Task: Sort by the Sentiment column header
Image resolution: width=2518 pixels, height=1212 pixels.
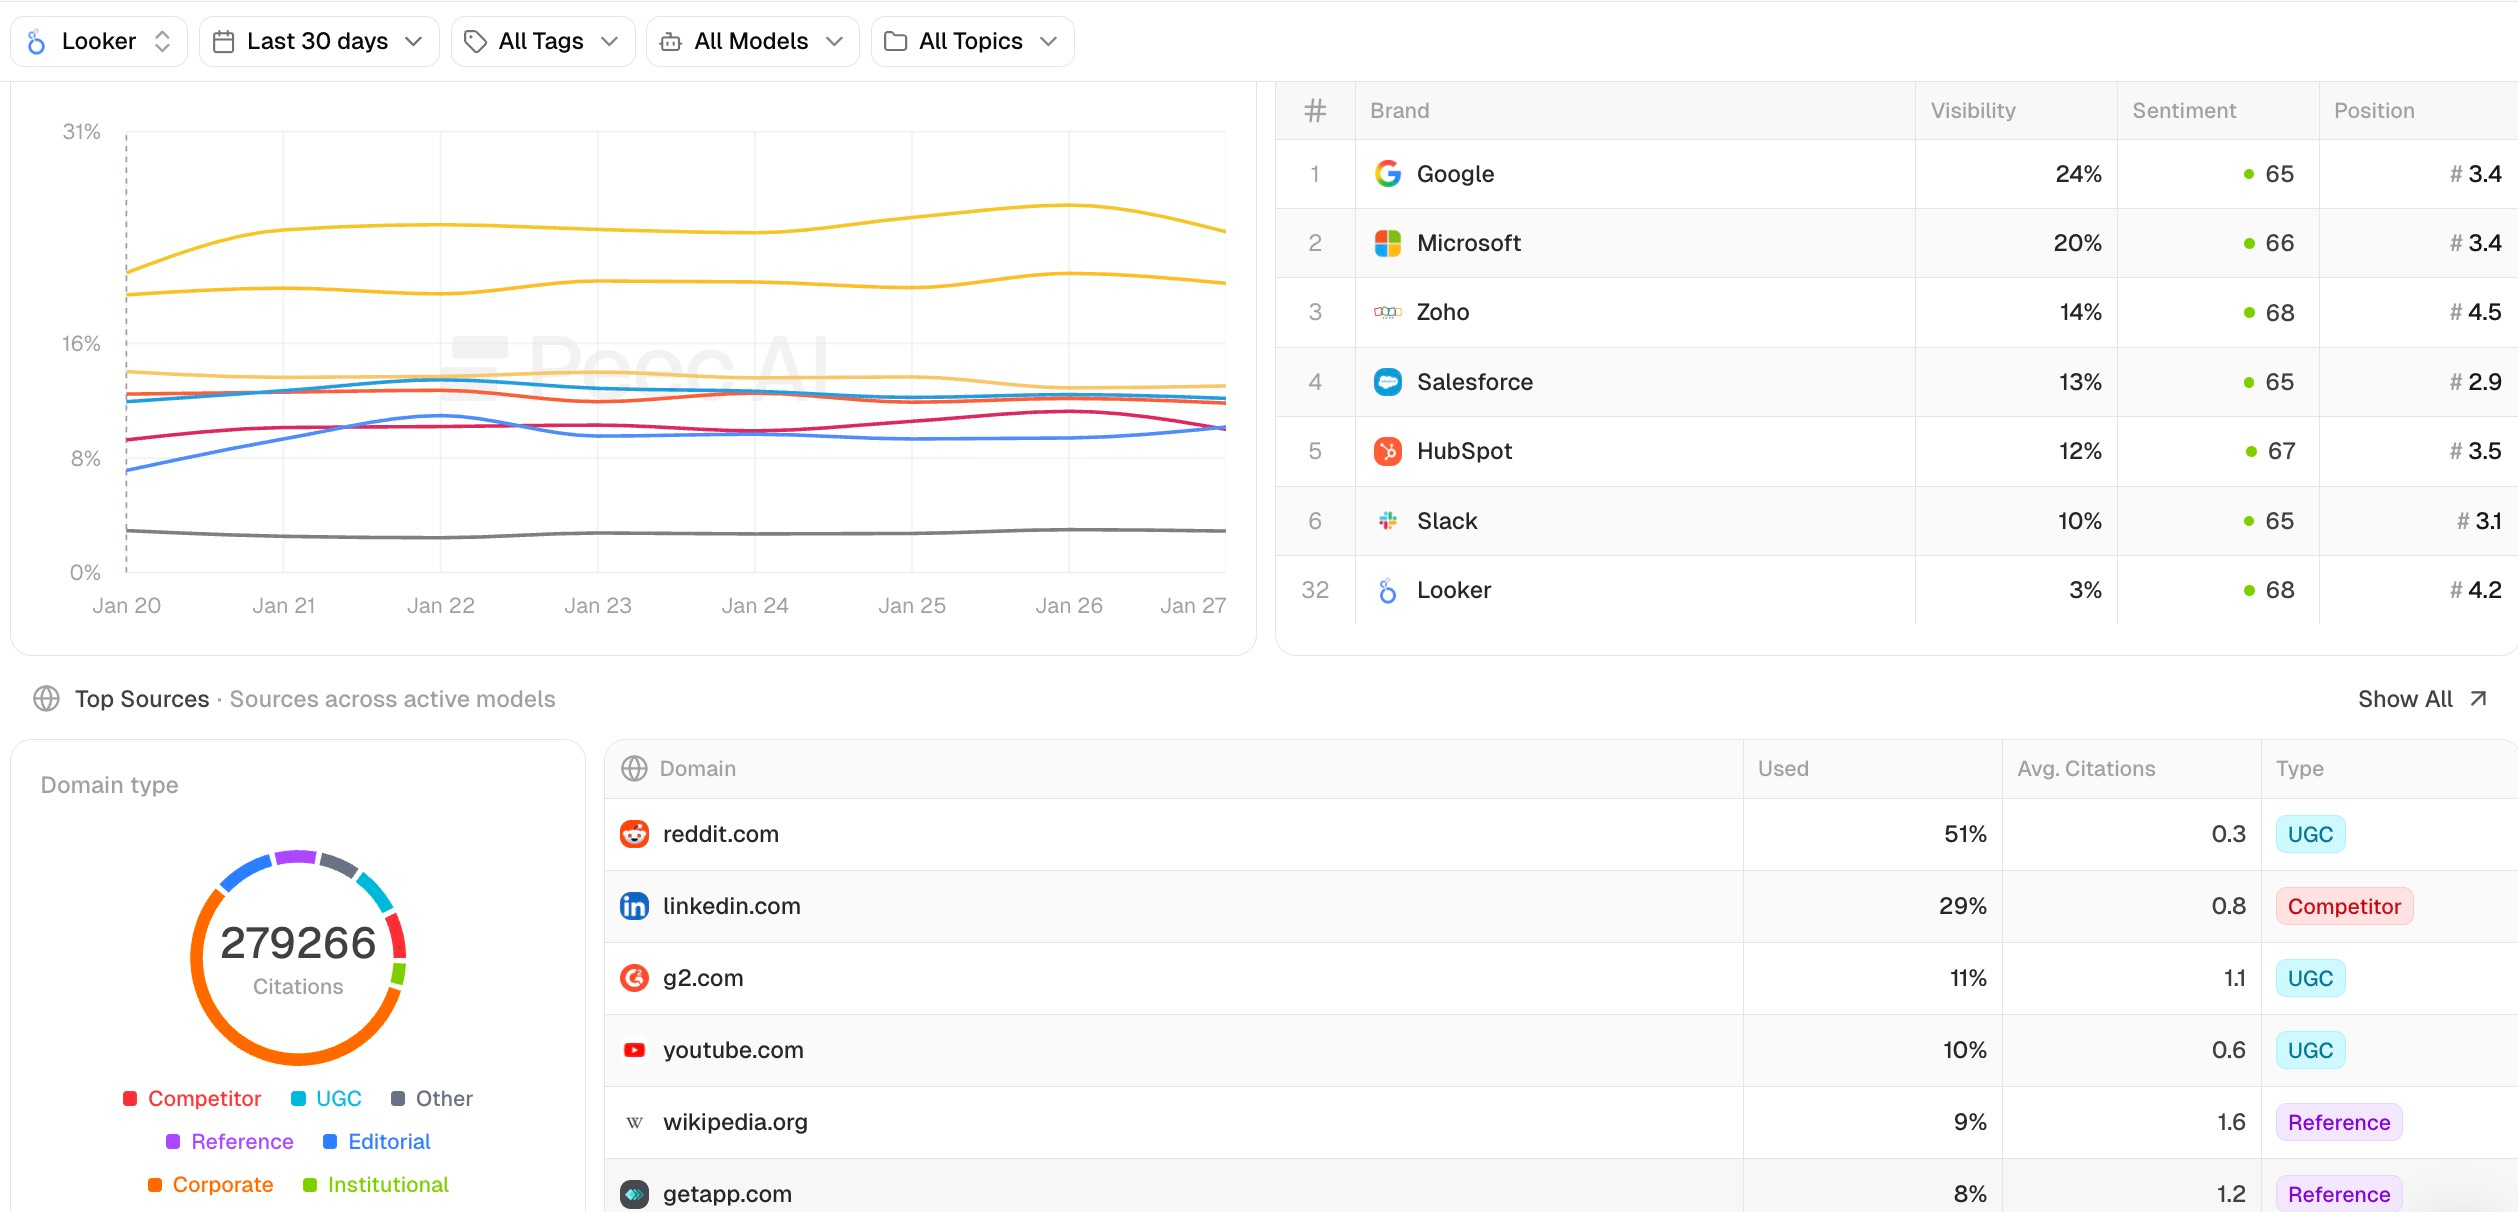Action: pos(2183,111)
